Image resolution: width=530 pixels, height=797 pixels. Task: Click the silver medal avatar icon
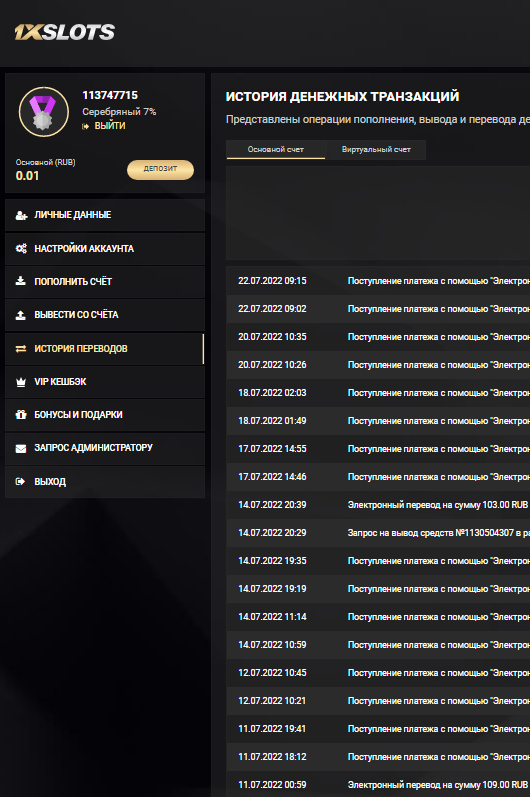point(44,112)
